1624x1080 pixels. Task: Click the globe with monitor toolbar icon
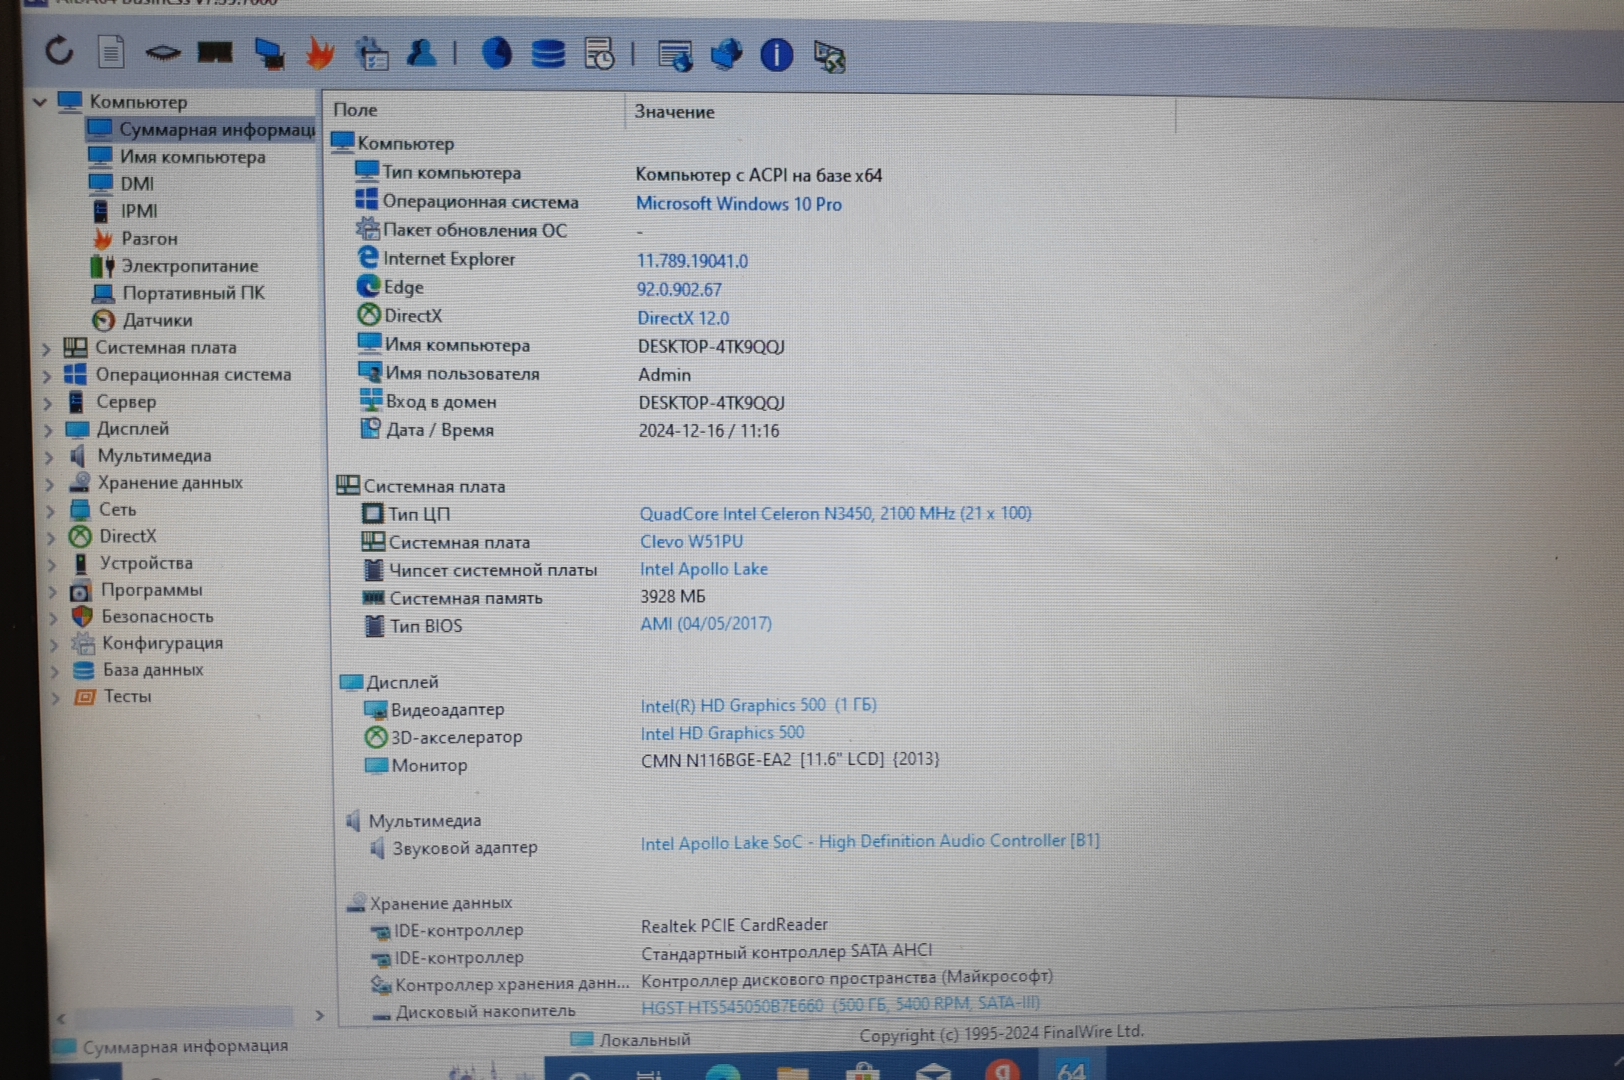point(727,54)
